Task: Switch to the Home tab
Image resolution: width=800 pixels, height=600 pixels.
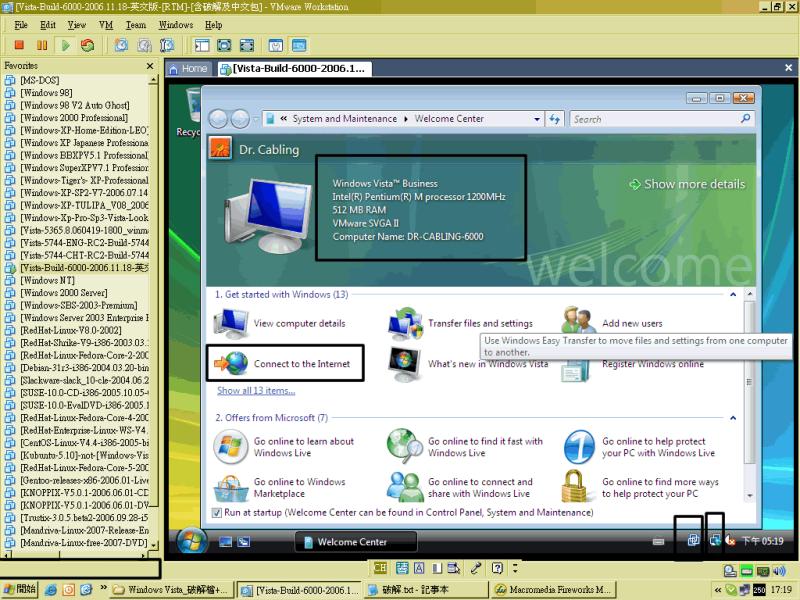Action: (189, 69)
